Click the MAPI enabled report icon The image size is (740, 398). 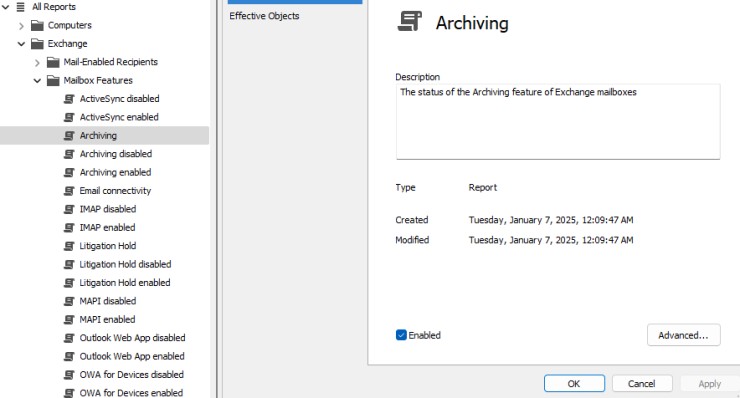69,320
